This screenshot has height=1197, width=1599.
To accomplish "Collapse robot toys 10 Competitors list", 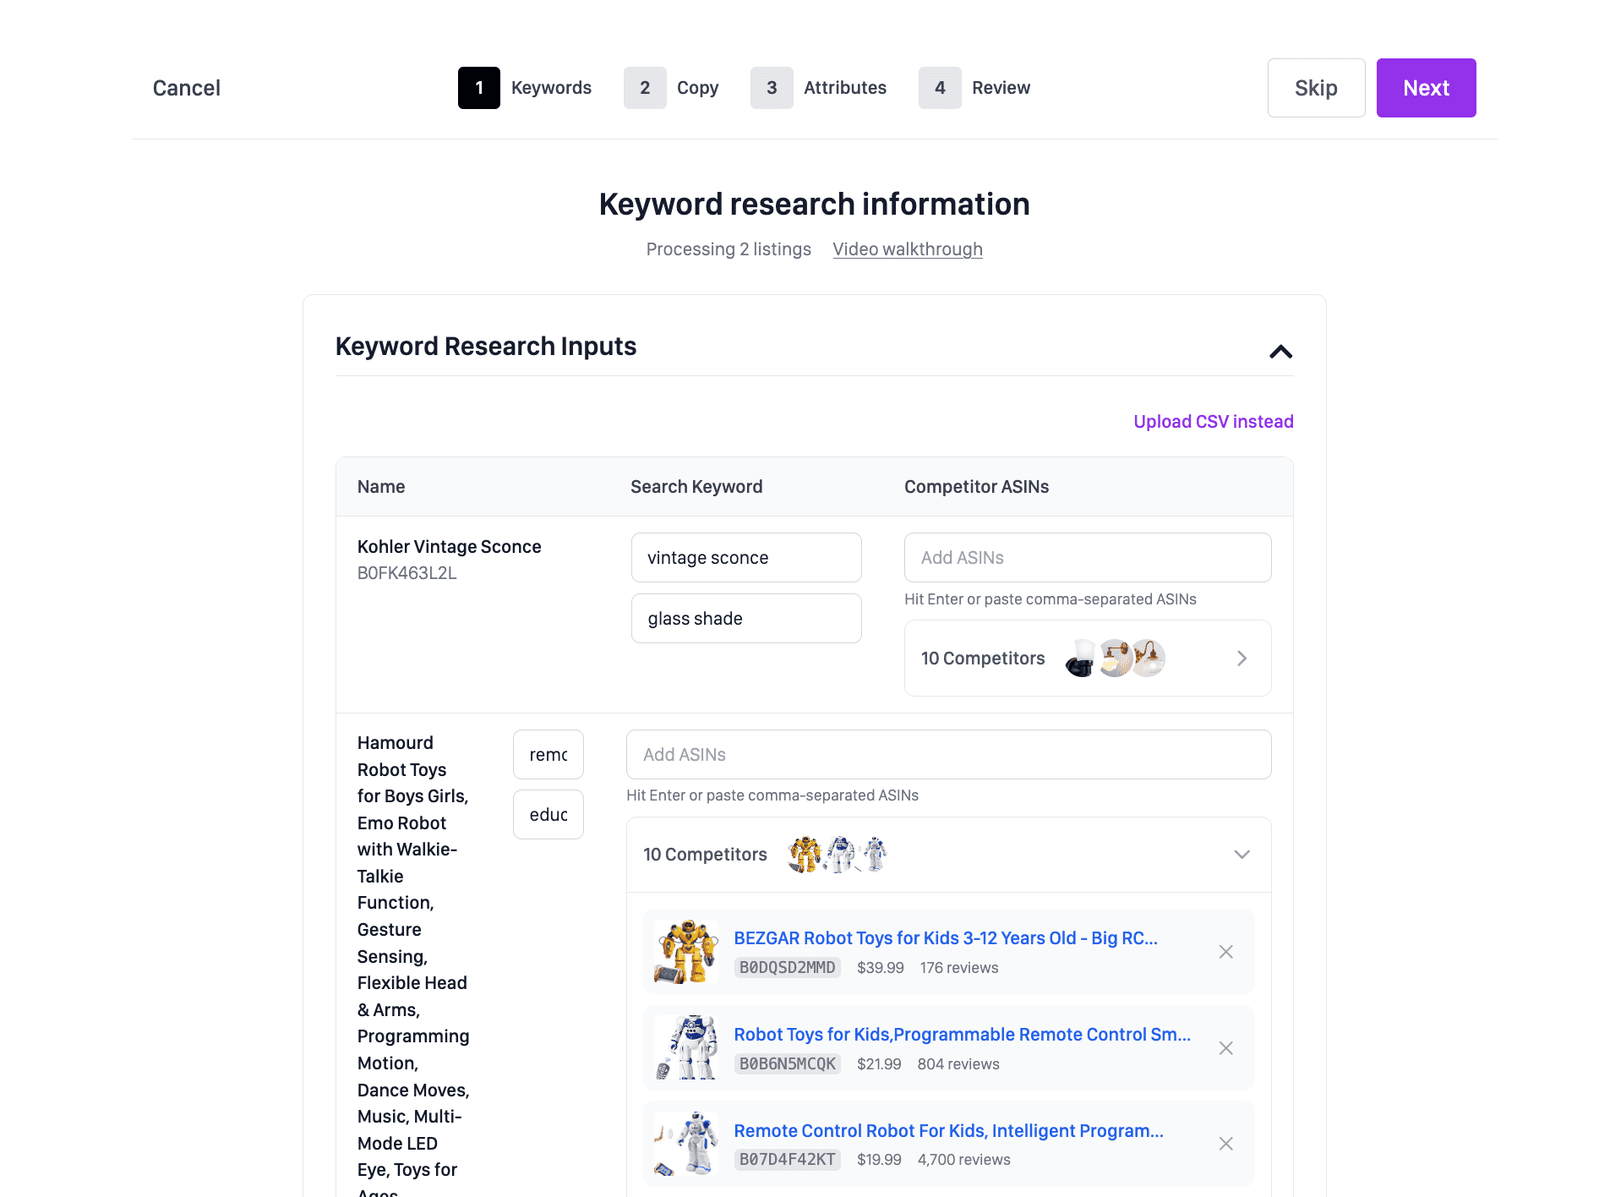I will coord(1241,854).
